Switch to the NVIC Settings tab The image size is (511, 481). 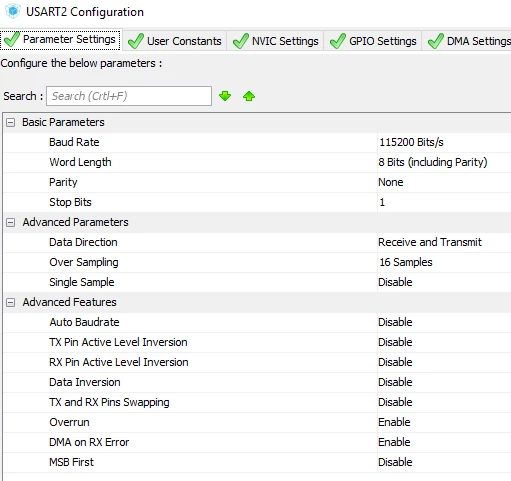coord(276,41)
